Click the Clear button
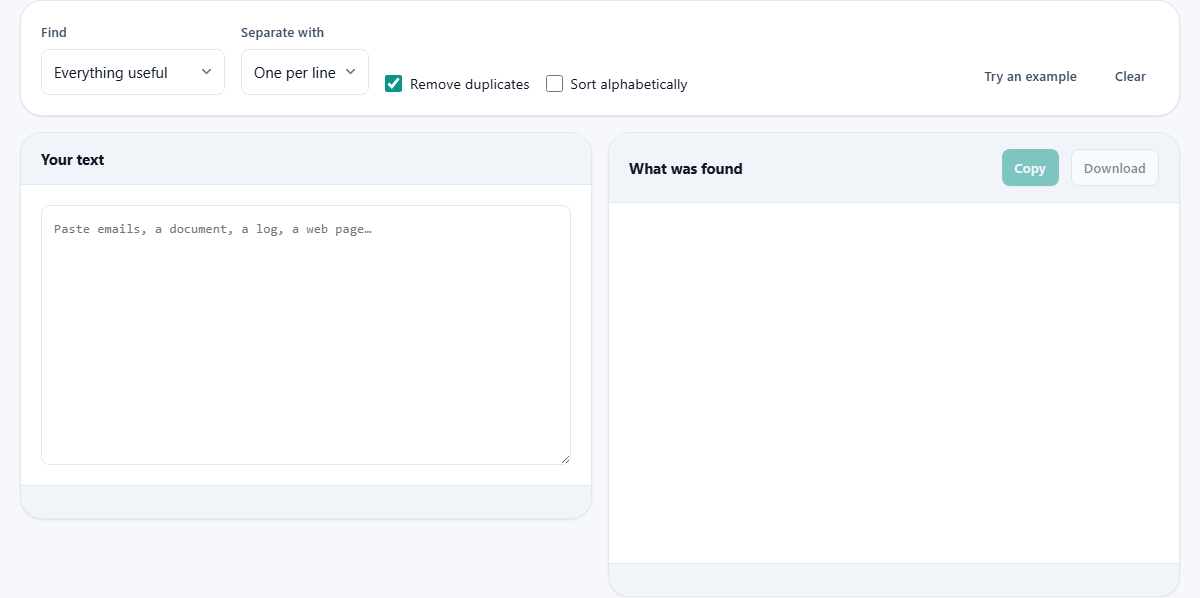 1130,76
